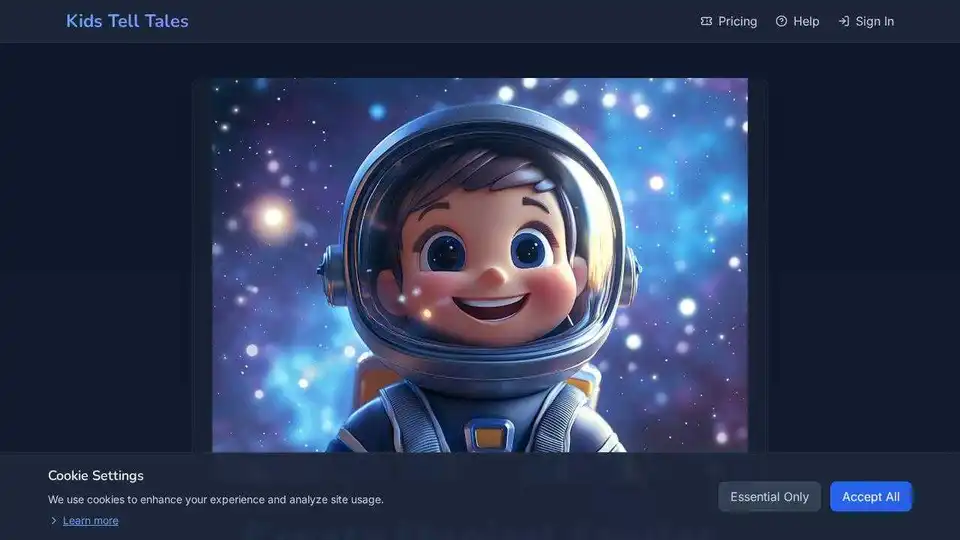Click the astronaut's left helmet earpiece

[x=328, y=266]
